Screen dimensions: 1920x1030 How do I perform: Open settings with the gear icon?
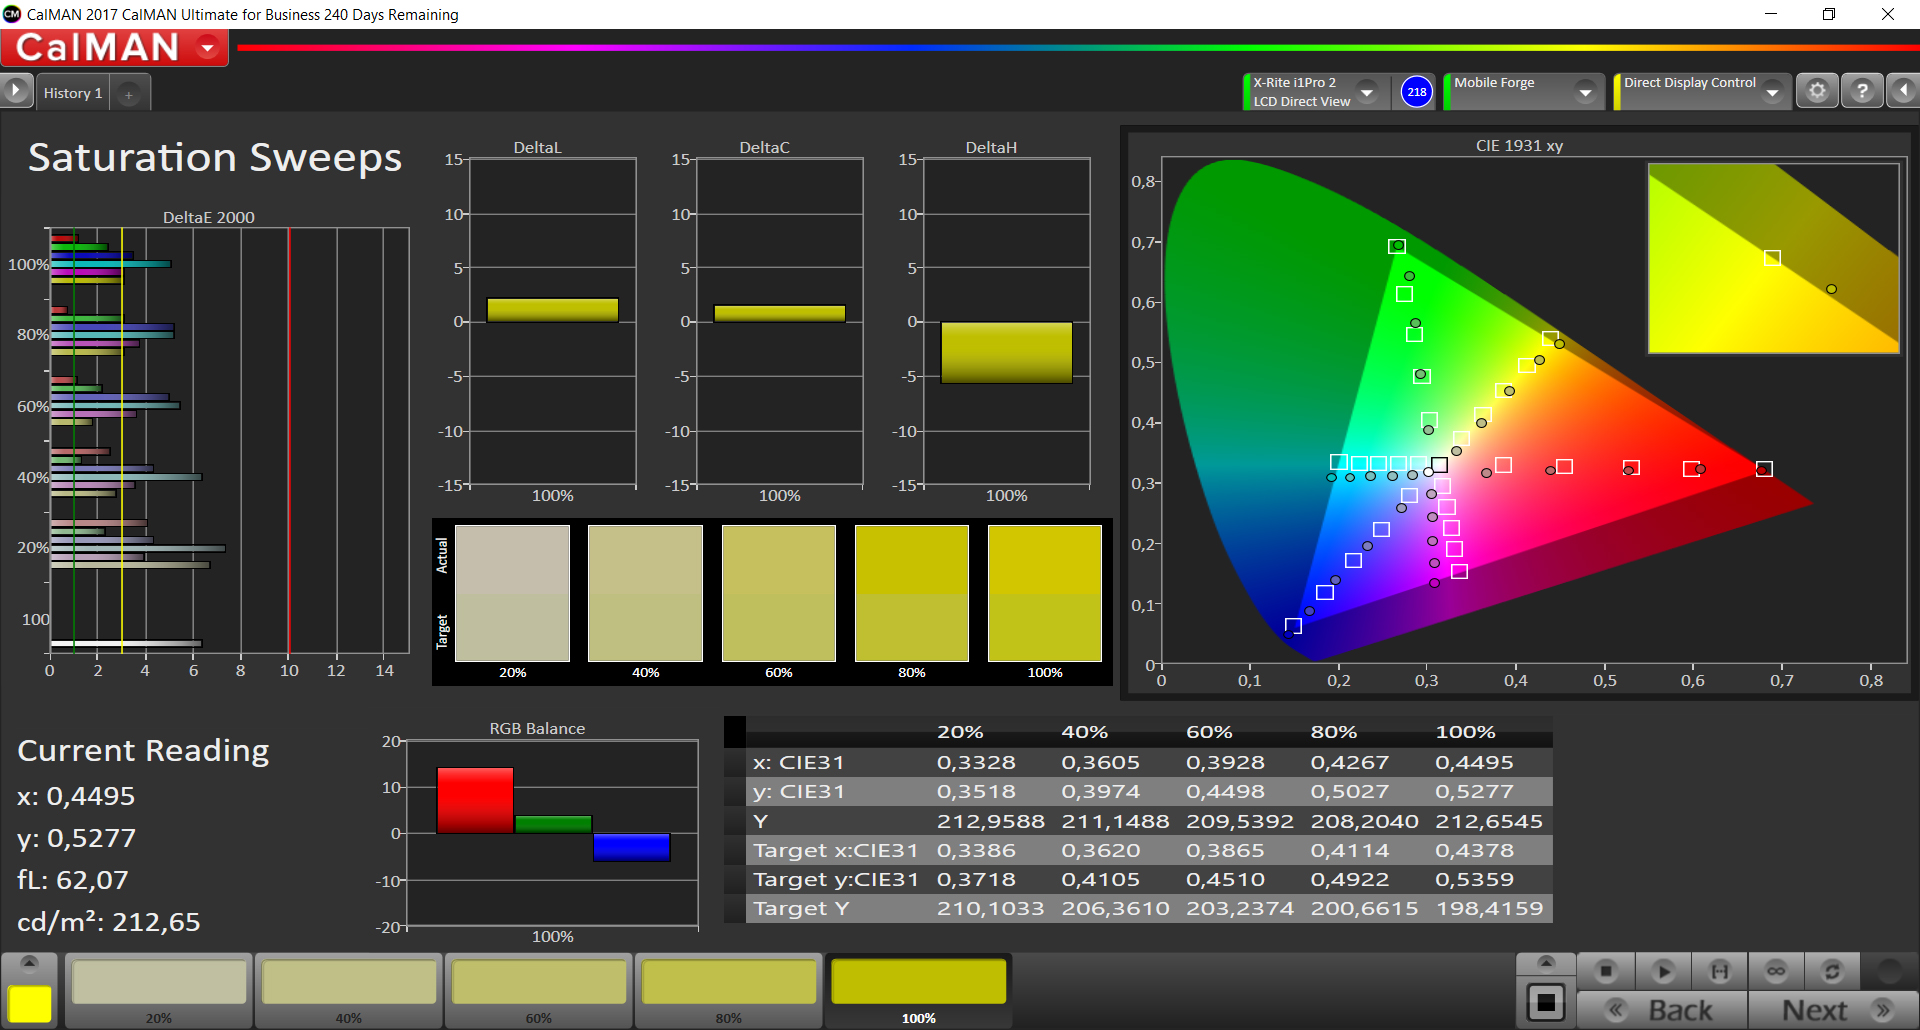[1817, 92]
